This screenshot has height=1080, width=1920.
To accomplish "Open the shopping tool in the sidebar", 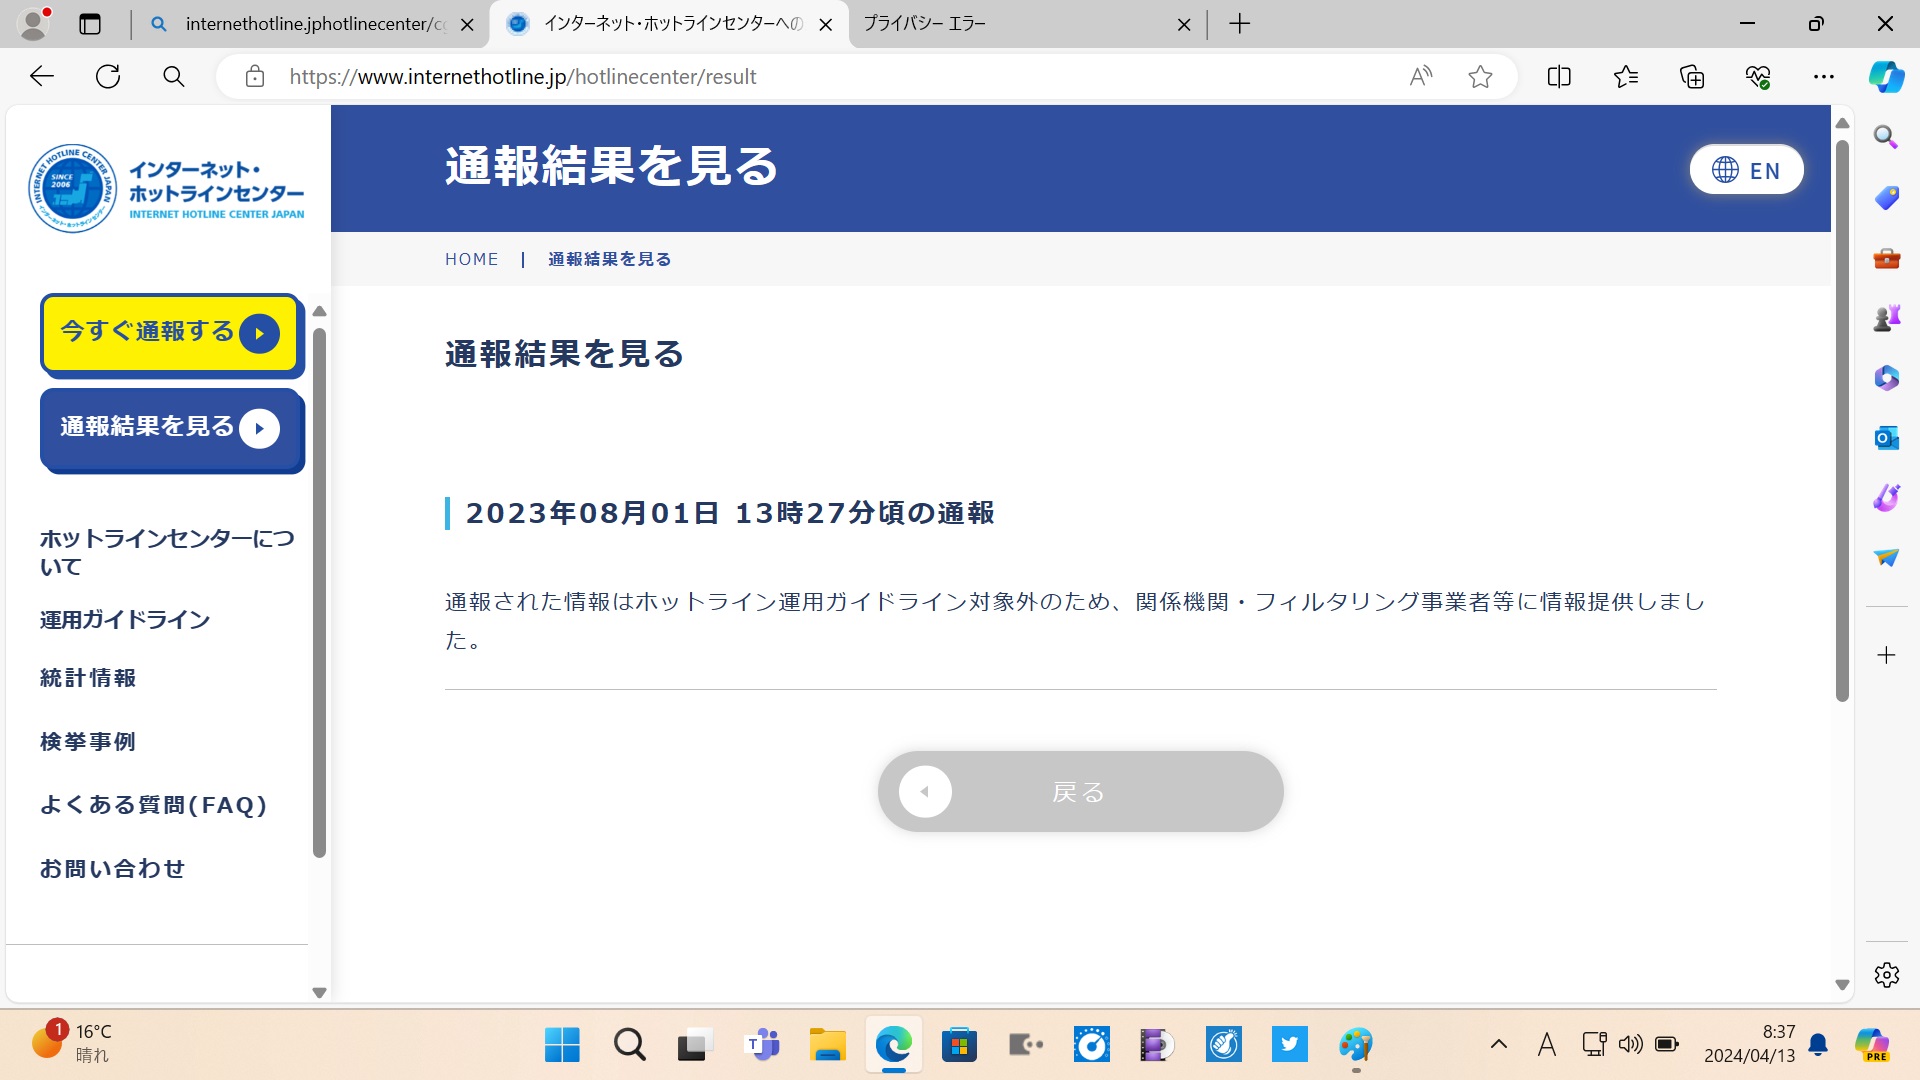I will point(1886,198).
